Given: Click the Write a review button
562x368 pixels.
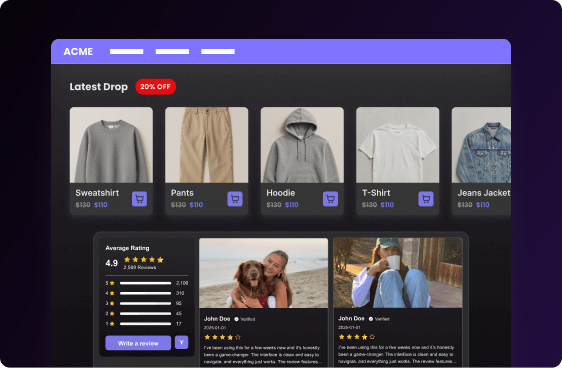Looking at the screenshot, I should click(x=138, y=343).
